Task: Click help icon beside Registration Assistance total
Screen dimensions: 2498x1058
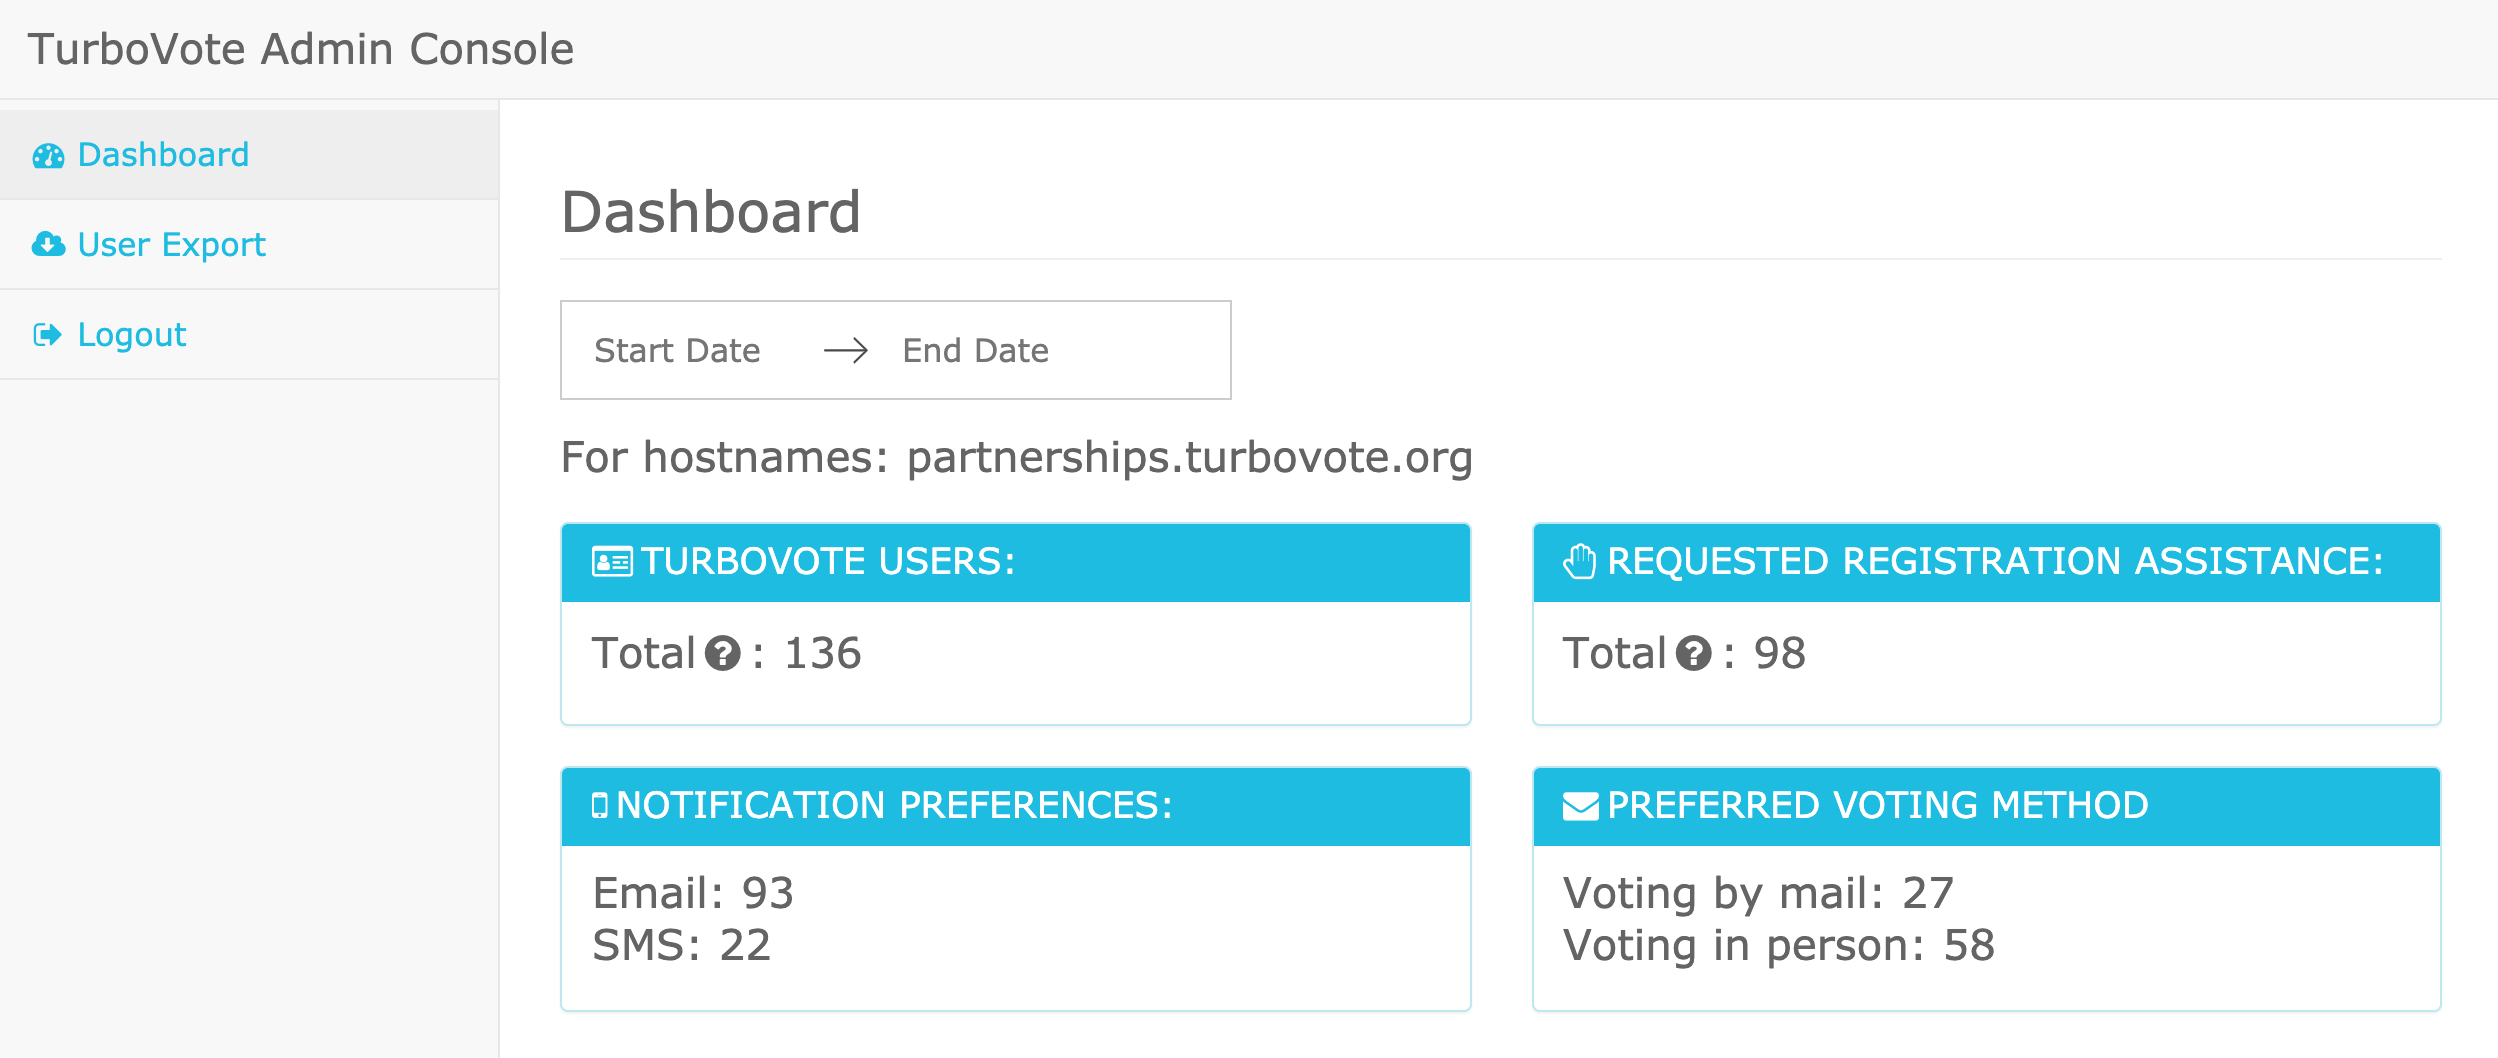Action: click(x=1693, y=654)
